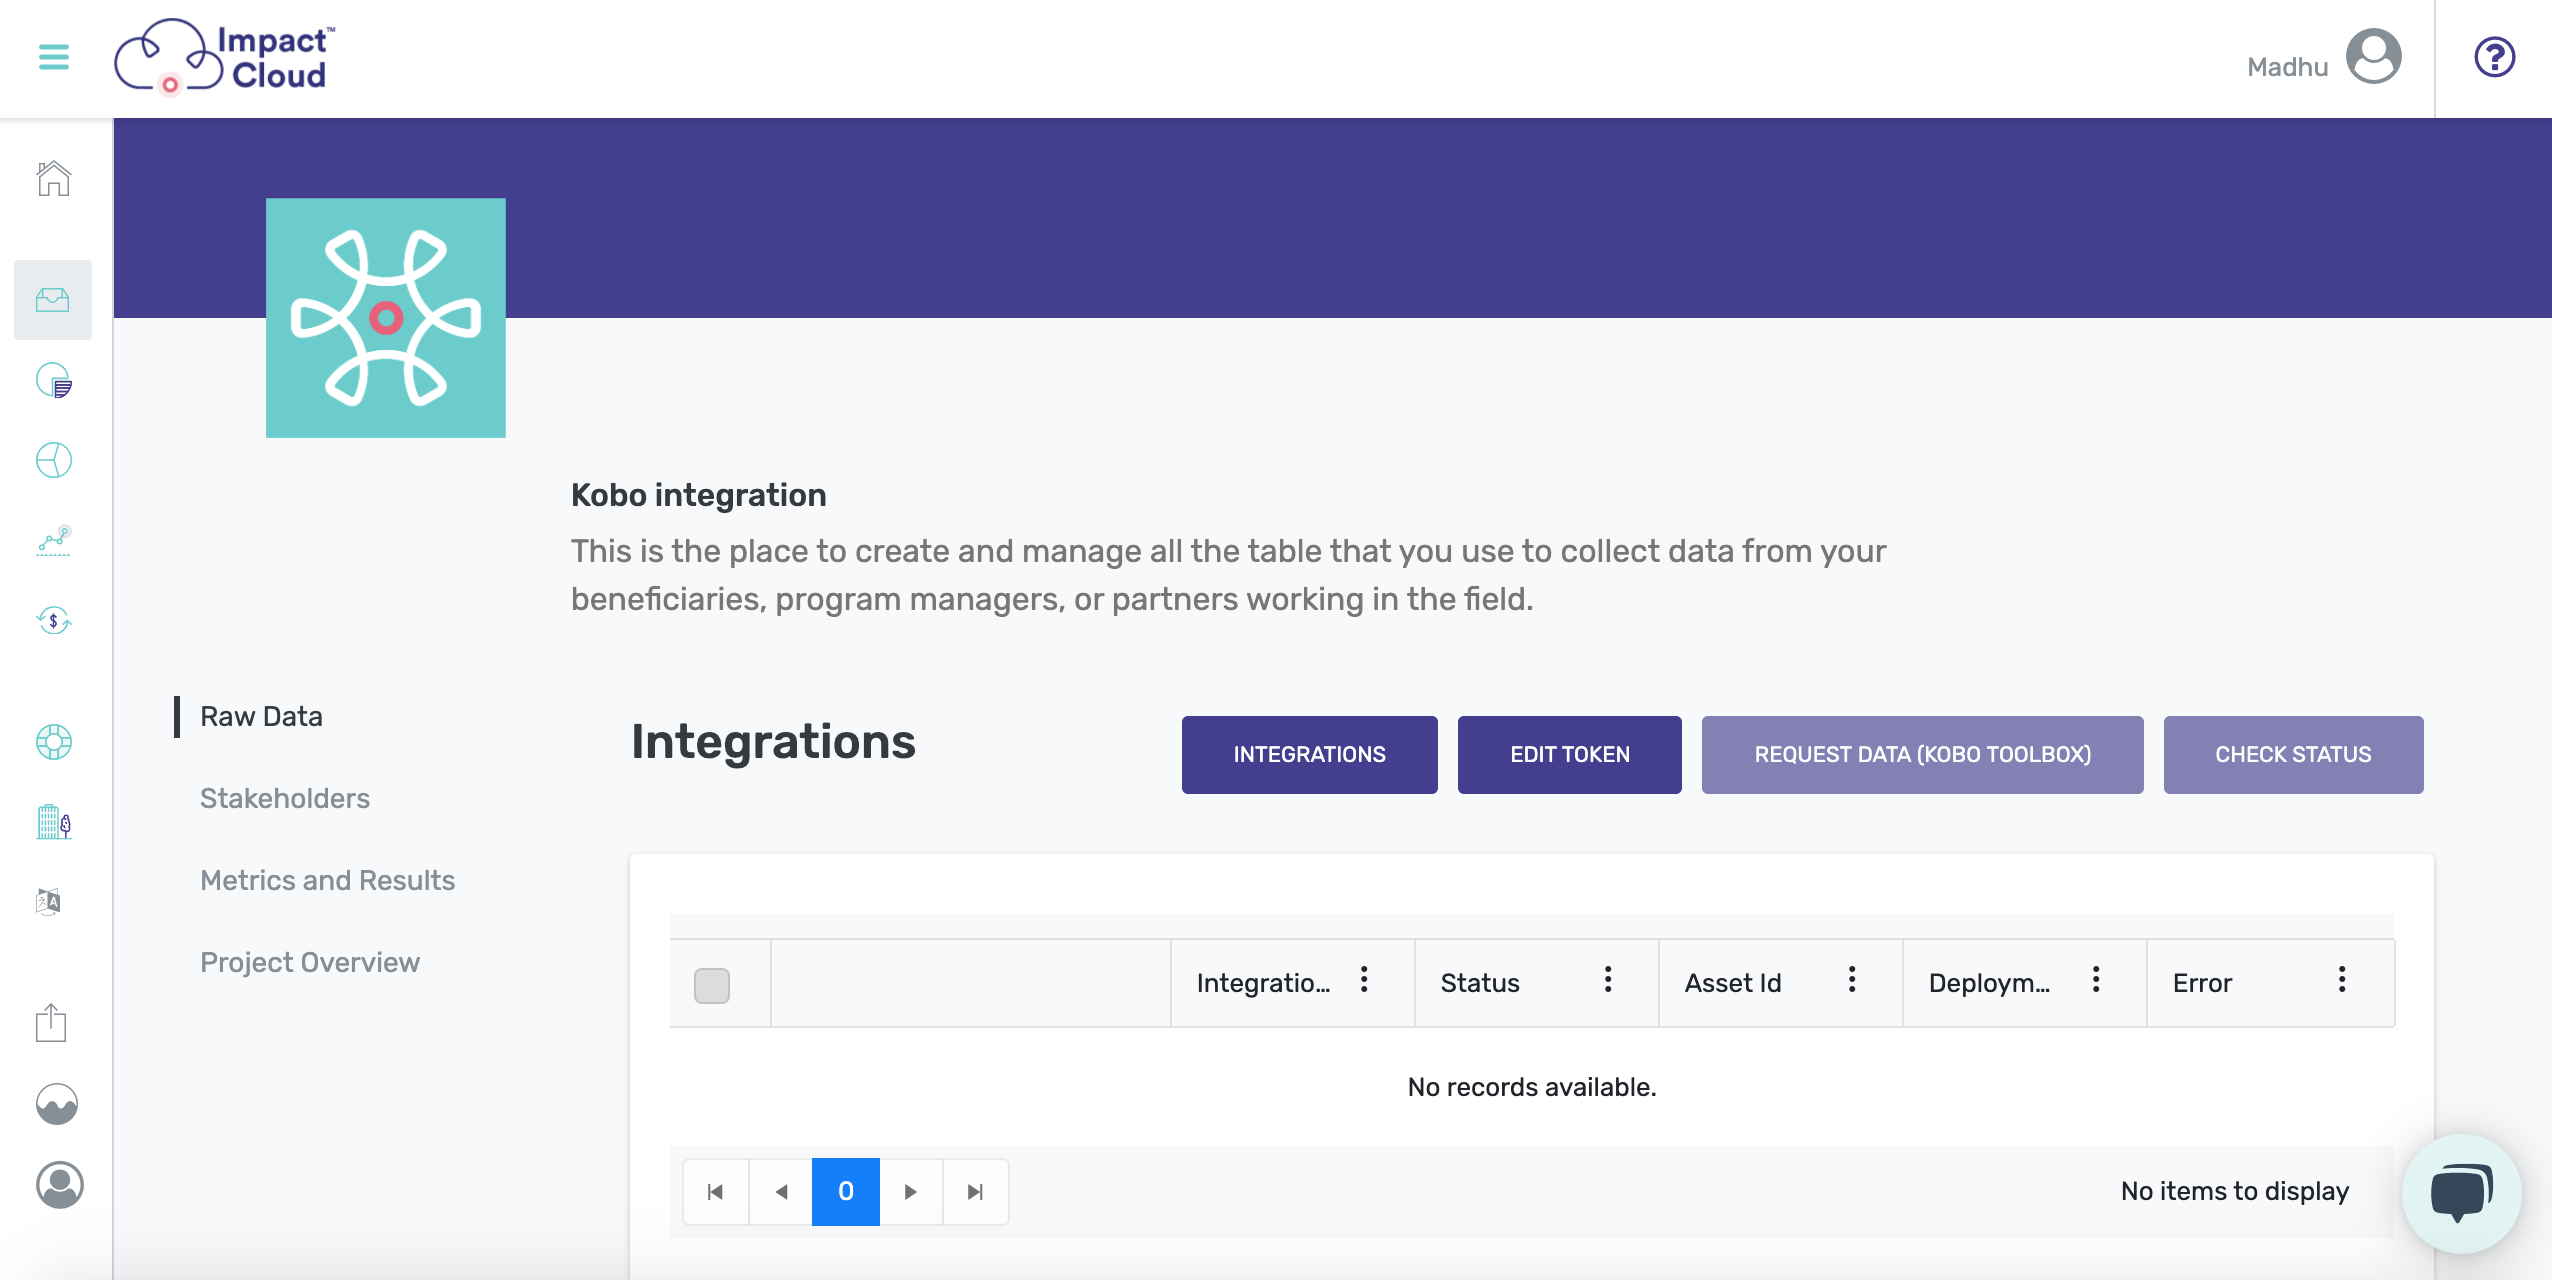2552x1280 pixels.
Task: Select Metrics and Results in side menu
Action: coord(328,880)
